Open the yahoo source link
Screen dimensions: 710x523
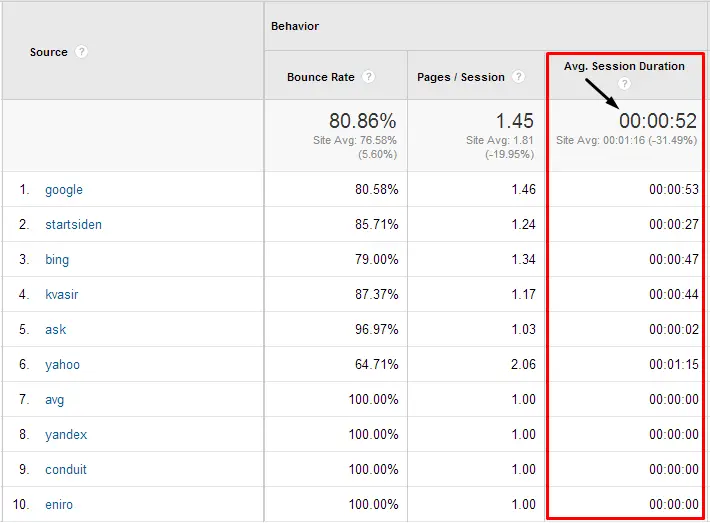click(62, 365)
